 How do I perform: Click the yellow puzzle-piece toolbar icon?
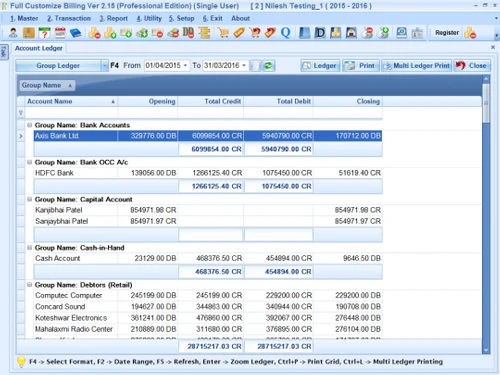336,33
